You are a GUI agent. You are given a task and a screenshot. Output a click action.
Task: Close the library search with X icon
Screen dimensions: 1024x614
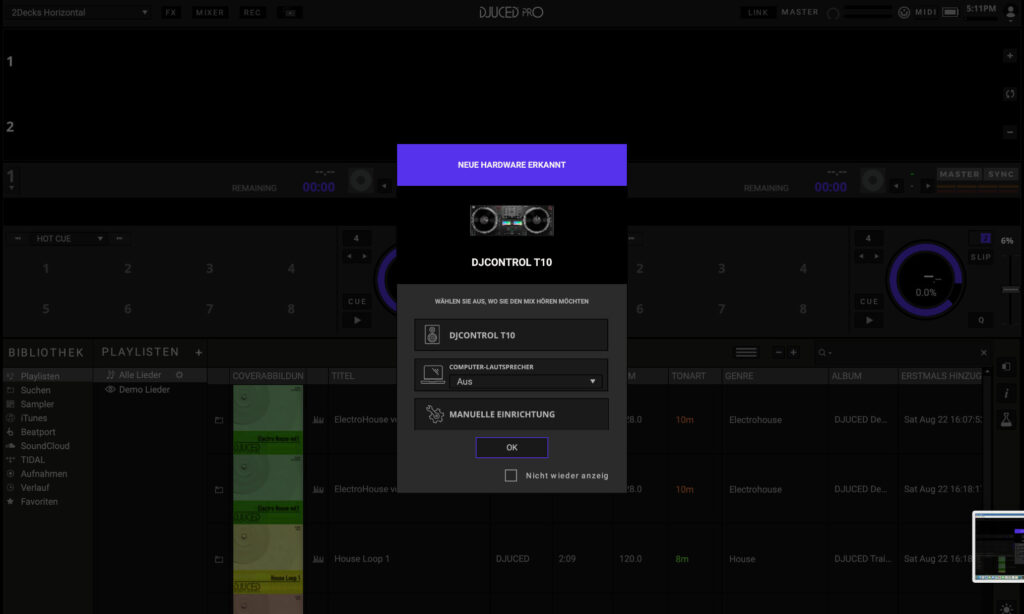point(984,353)
